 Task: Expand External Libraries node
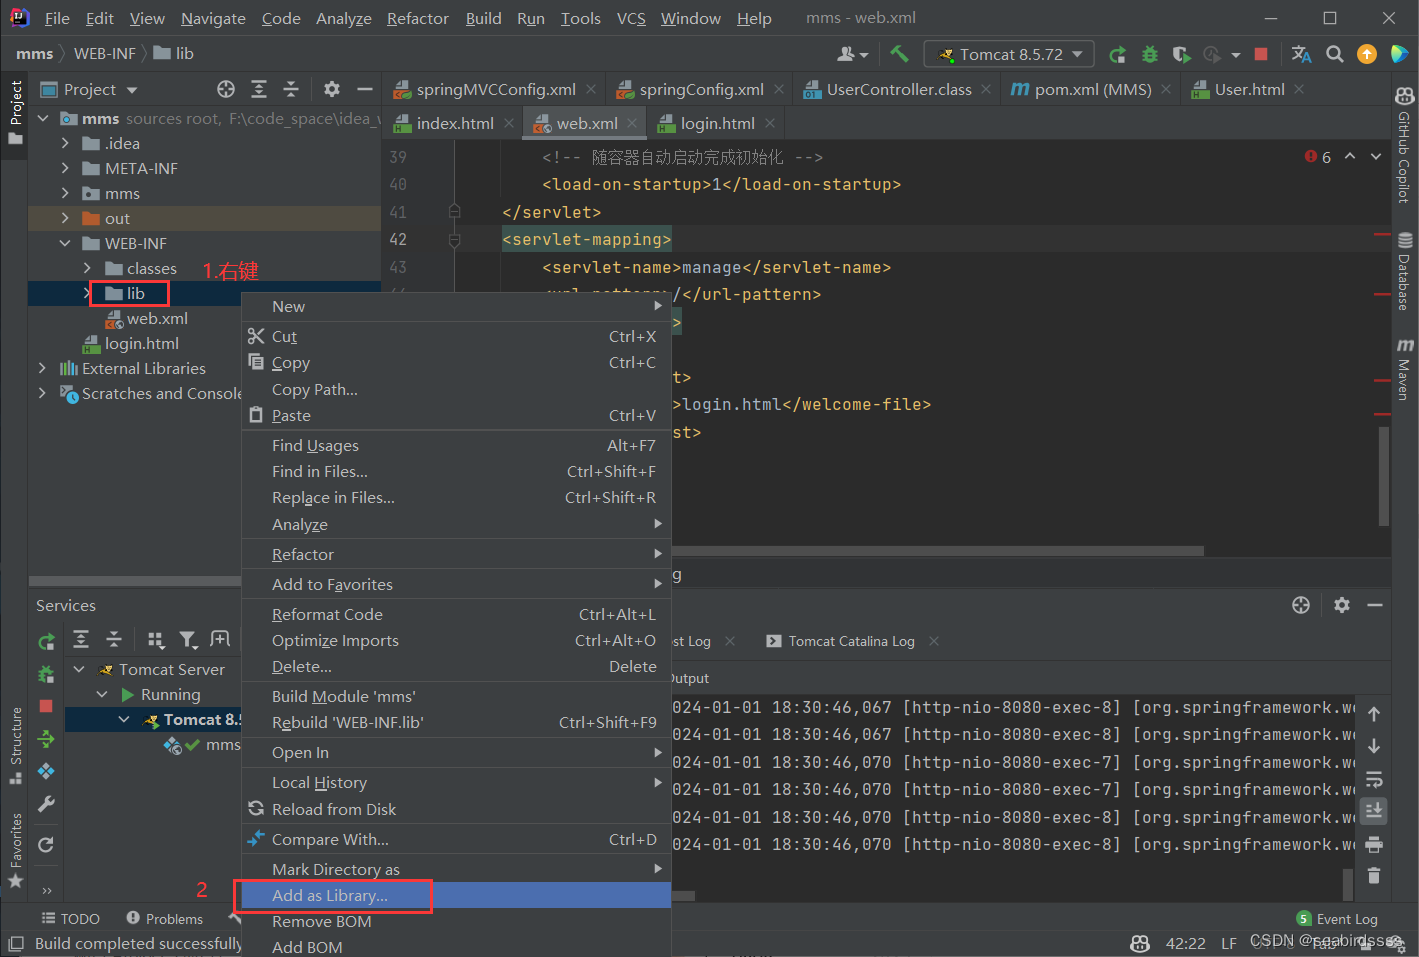pos(42,368)
